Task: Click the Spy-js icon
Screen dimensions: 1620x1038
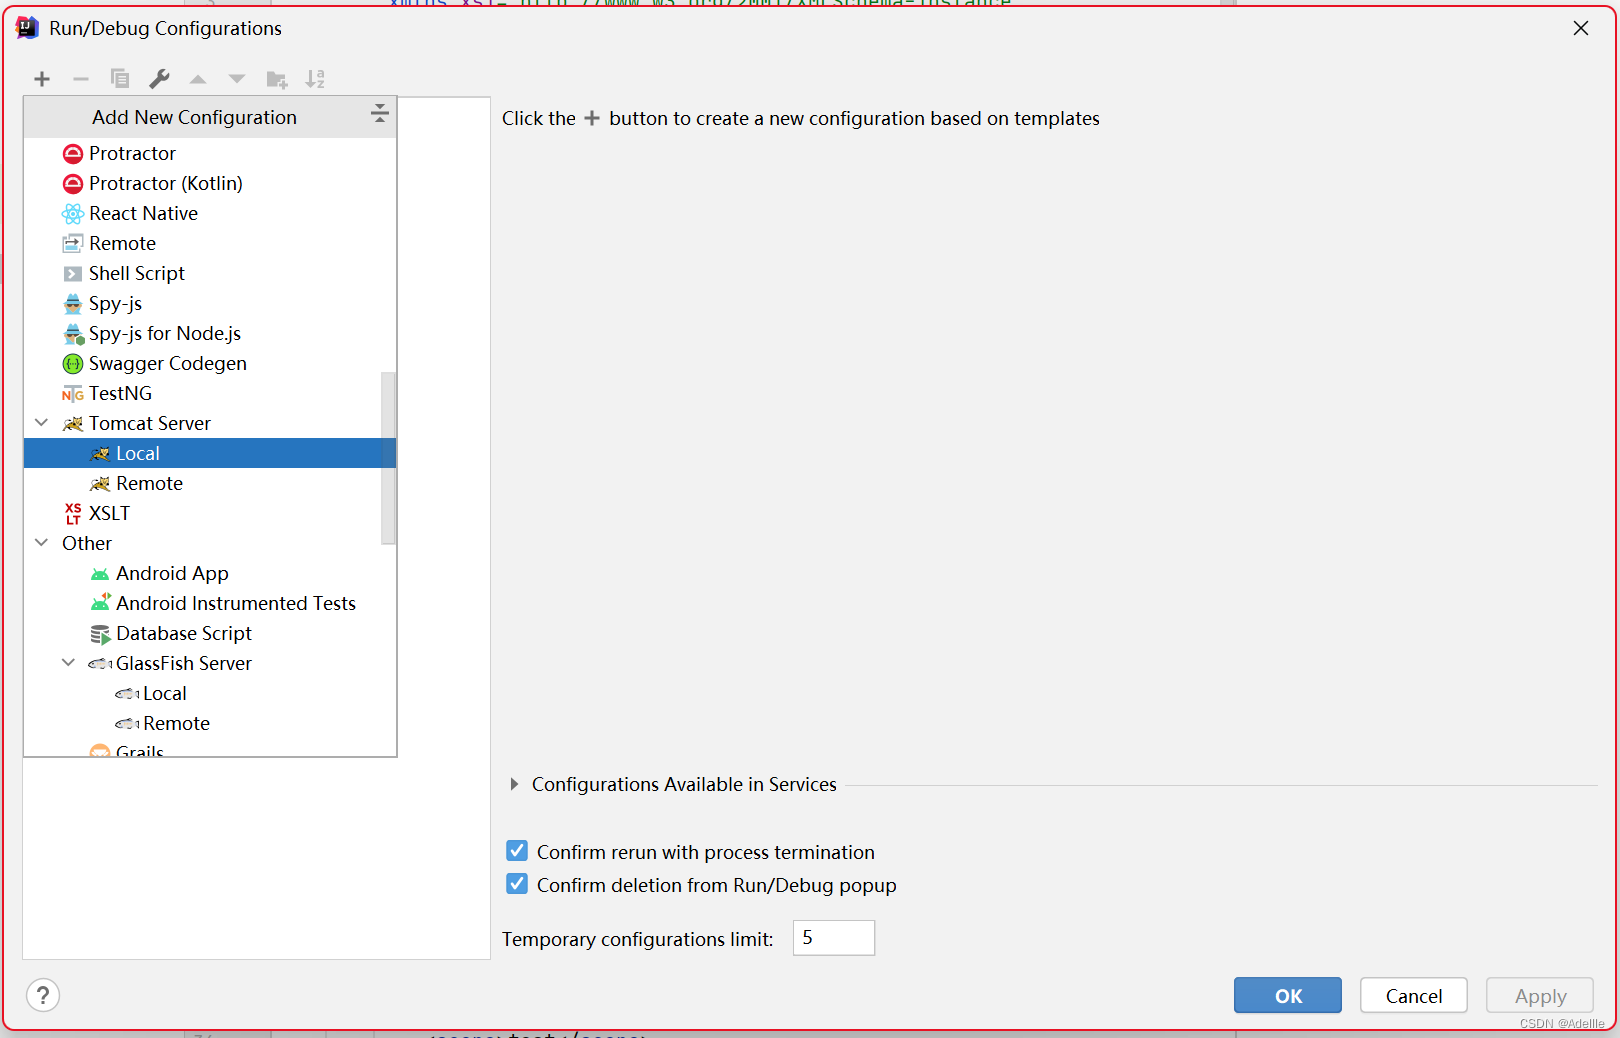Action: click(73, 304)
